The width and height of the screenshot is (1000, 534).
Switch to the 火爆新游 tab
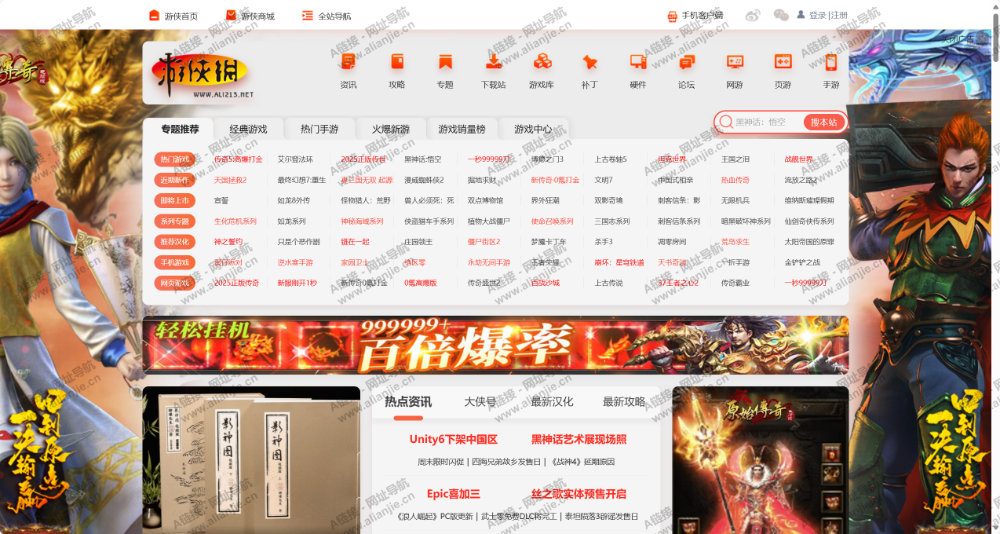coord(391,129)
